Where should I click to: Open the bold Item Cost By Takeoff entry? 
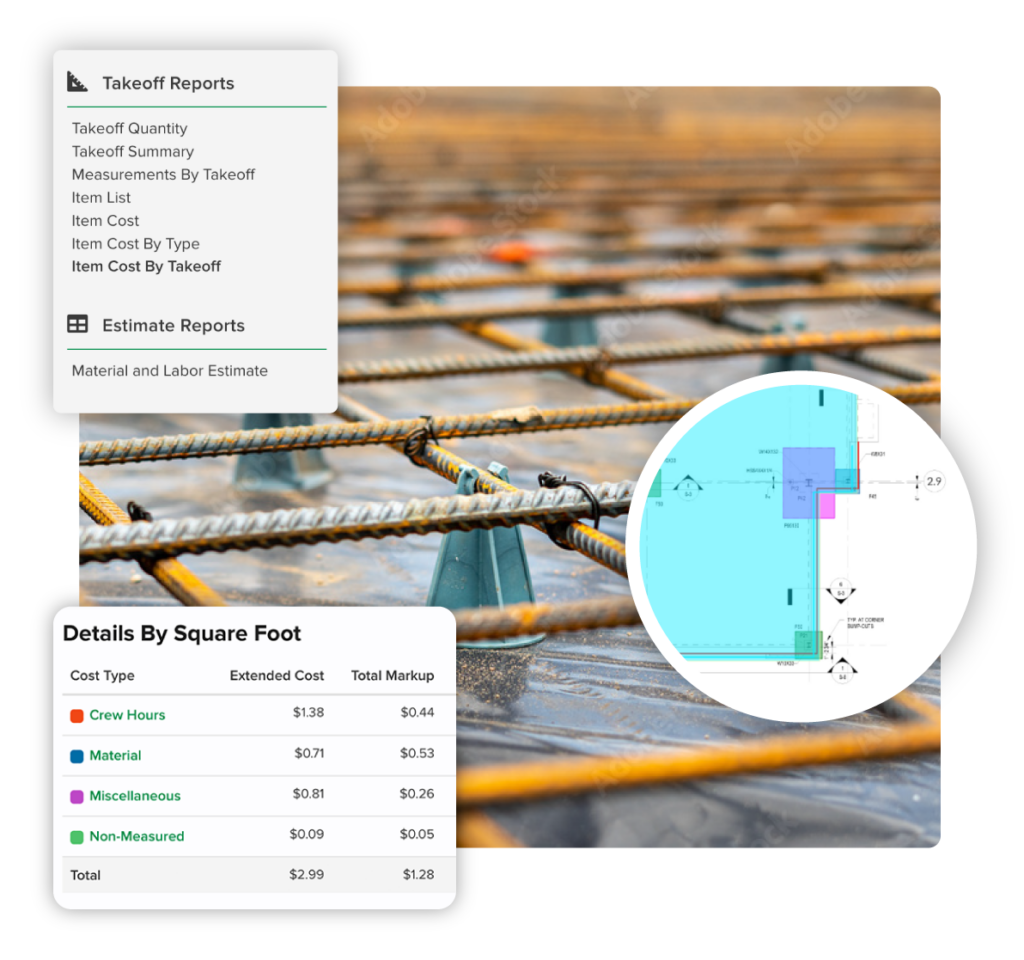[146, 266]
